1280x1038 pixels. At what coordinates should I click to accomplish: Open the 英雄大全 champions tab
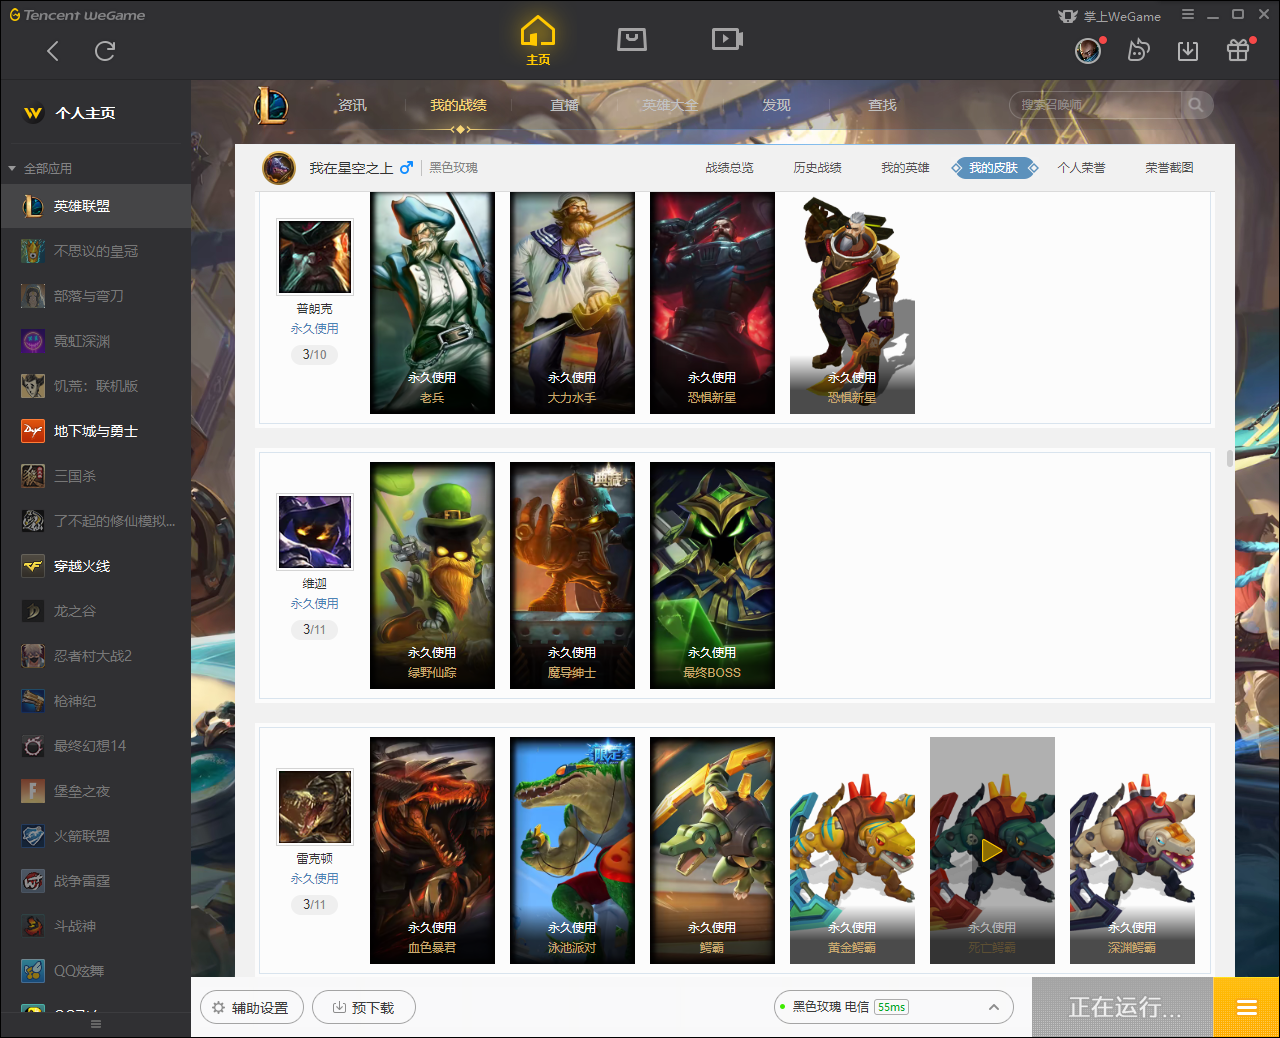click(670, 105)
